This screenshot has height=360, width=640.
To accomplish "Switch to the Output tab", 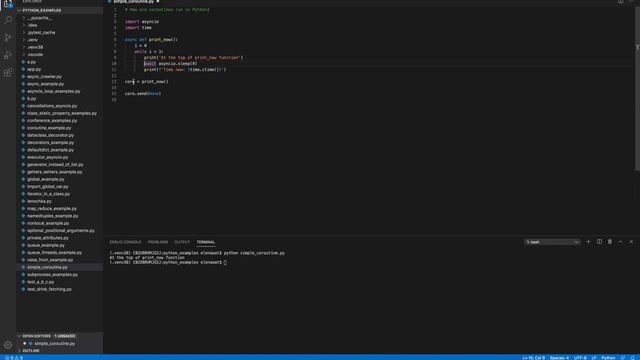I will 182,242.
